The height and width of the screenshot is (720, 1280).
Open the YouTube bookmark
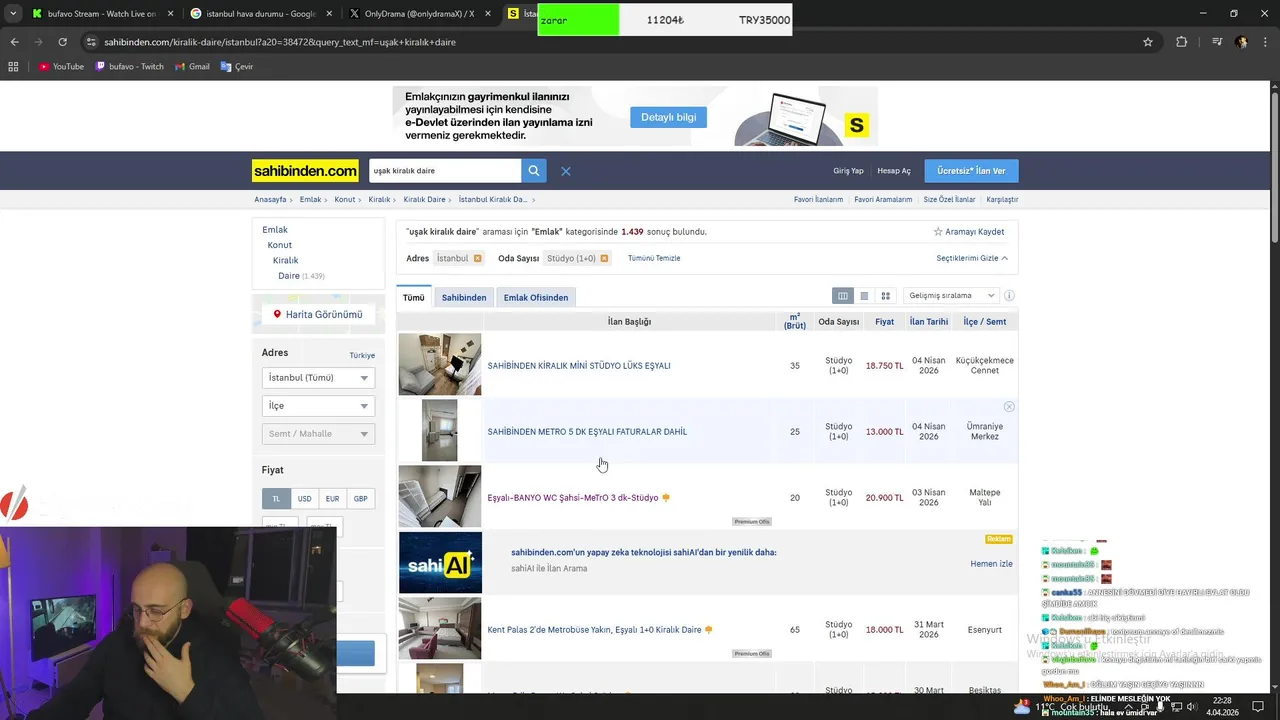[x=62, y=67]
